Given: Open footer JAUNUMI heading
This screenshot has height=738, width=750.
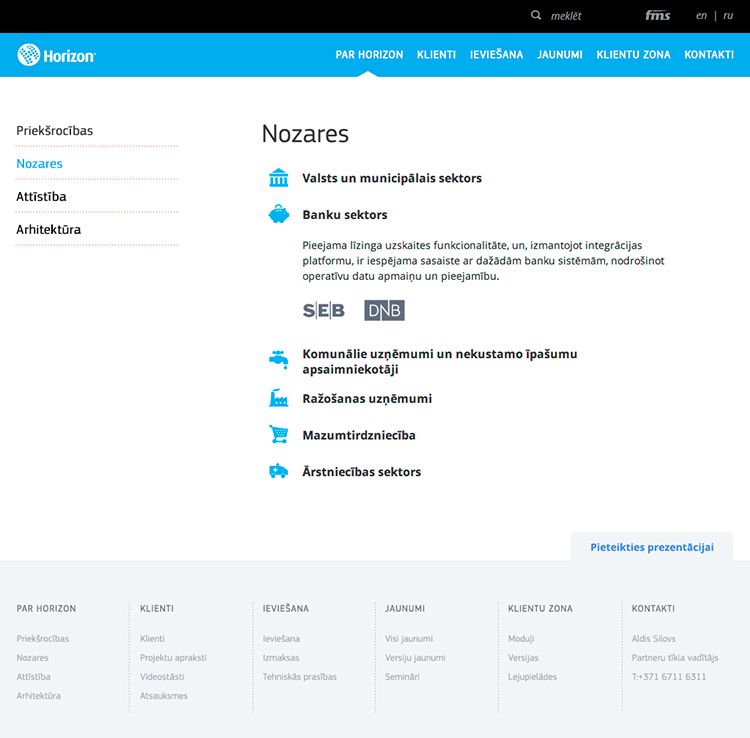Looking at the screenshot, I should coord(405,608).
